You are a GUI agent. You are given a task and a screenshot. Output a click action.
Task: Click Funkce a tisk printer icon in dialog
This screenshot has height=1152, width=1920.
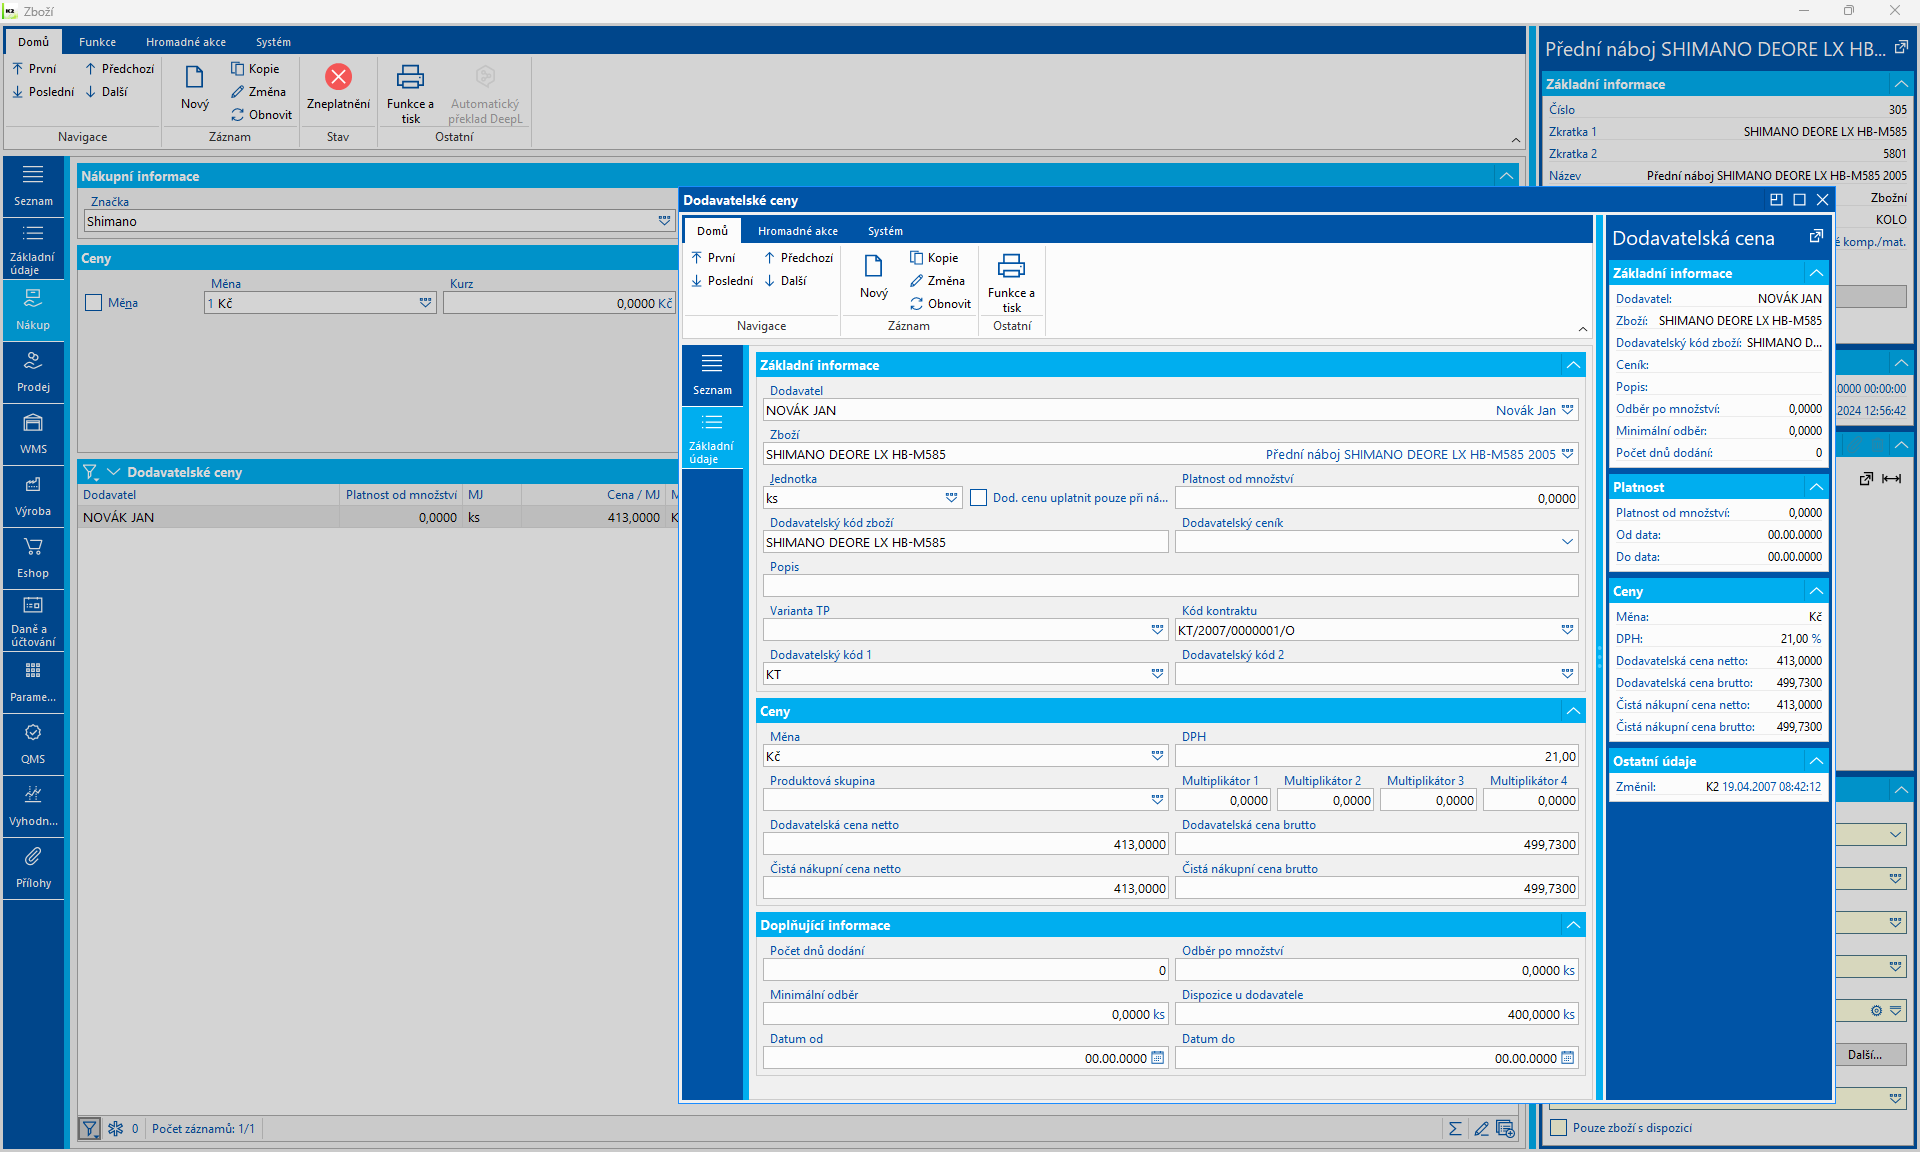click(x=1011, y=267)
